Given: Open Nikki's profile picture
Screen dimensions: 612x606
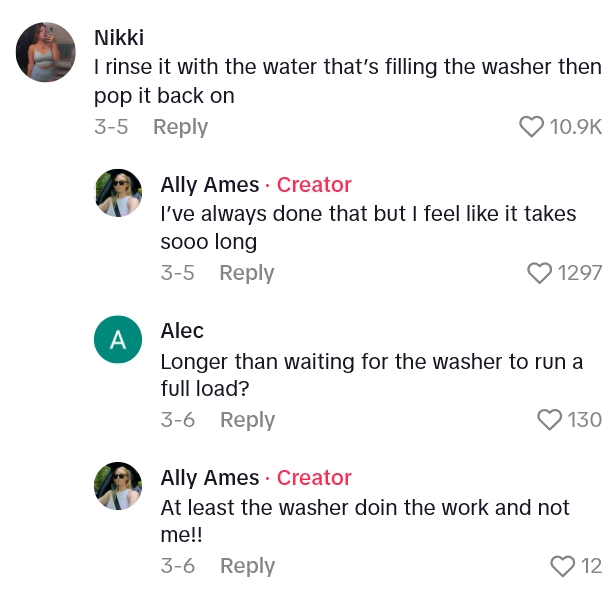Looking at the screenshot, I should point(46,52).
